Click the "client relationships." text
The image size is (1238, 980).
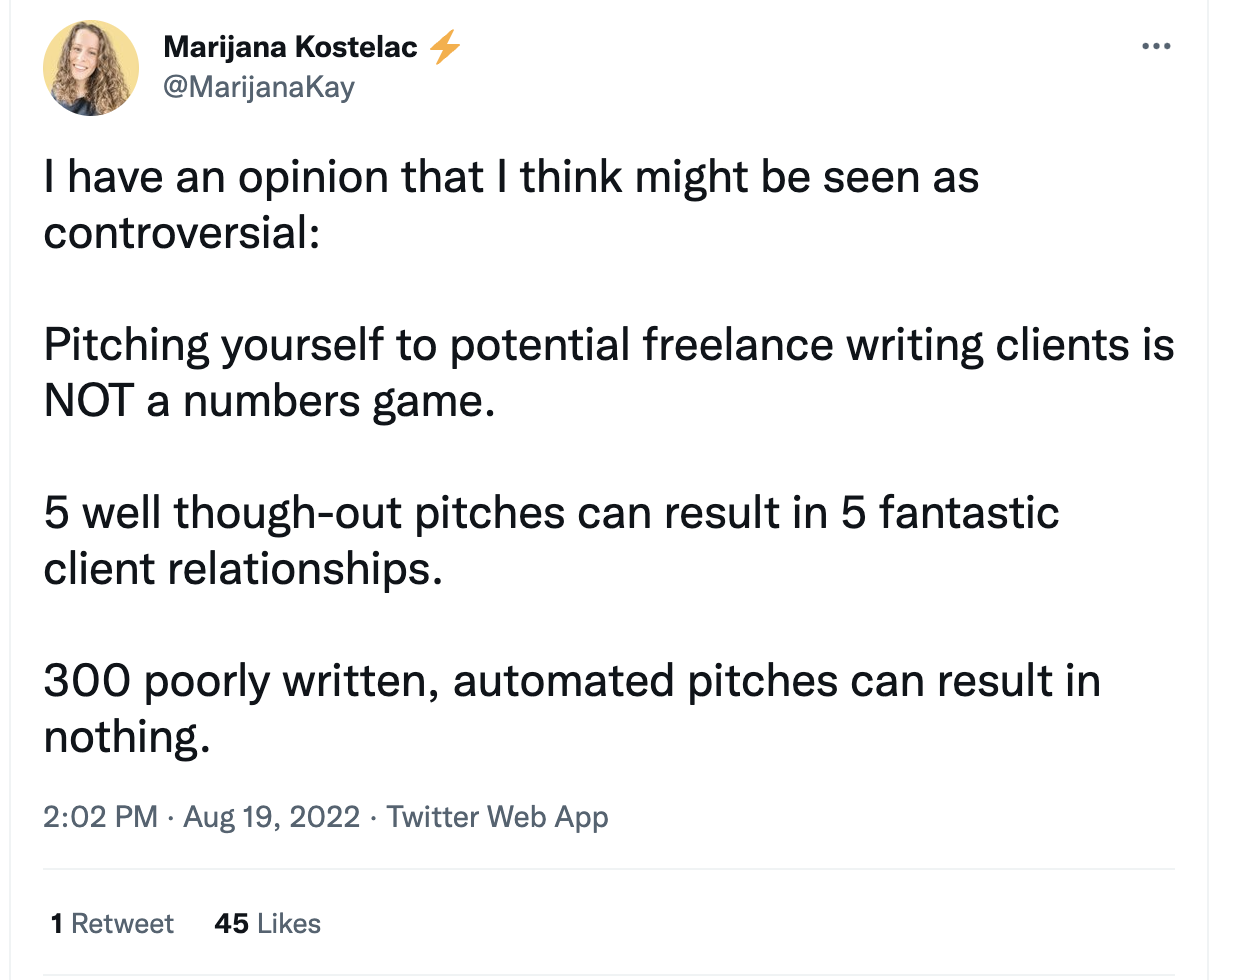pyautogui.click(x=243, y=569)
